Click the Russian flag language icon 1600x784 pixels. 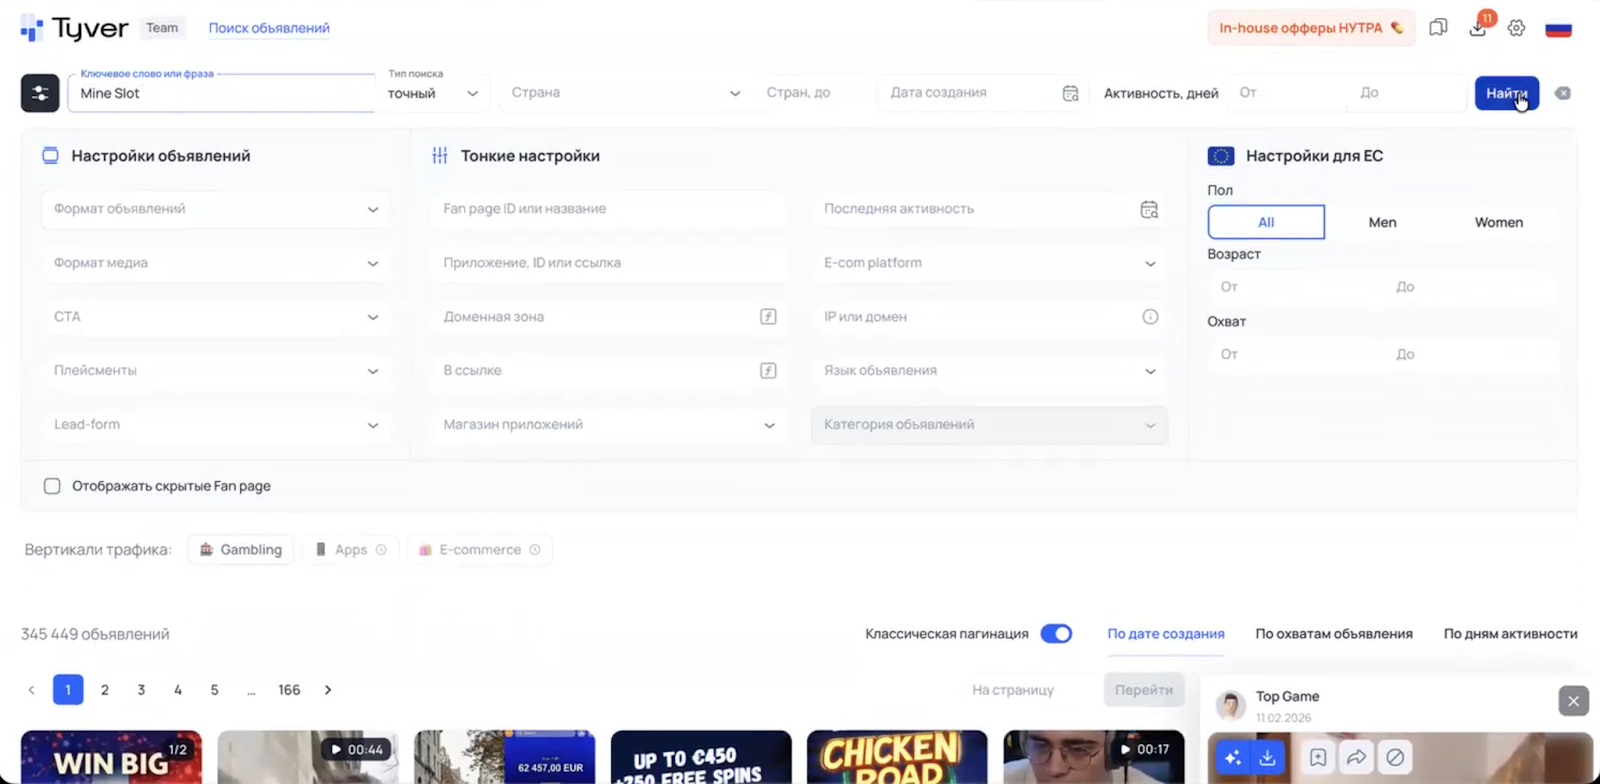pyautogui.click(x=1558, y=28)
